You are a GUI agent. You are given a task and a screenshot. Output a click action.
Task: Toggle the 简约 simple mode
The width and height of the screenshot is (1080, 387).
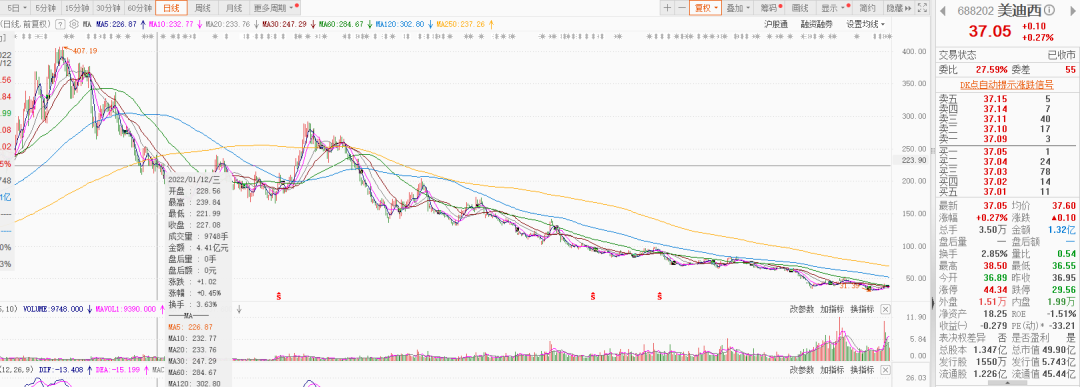click(x=868, y=8)
